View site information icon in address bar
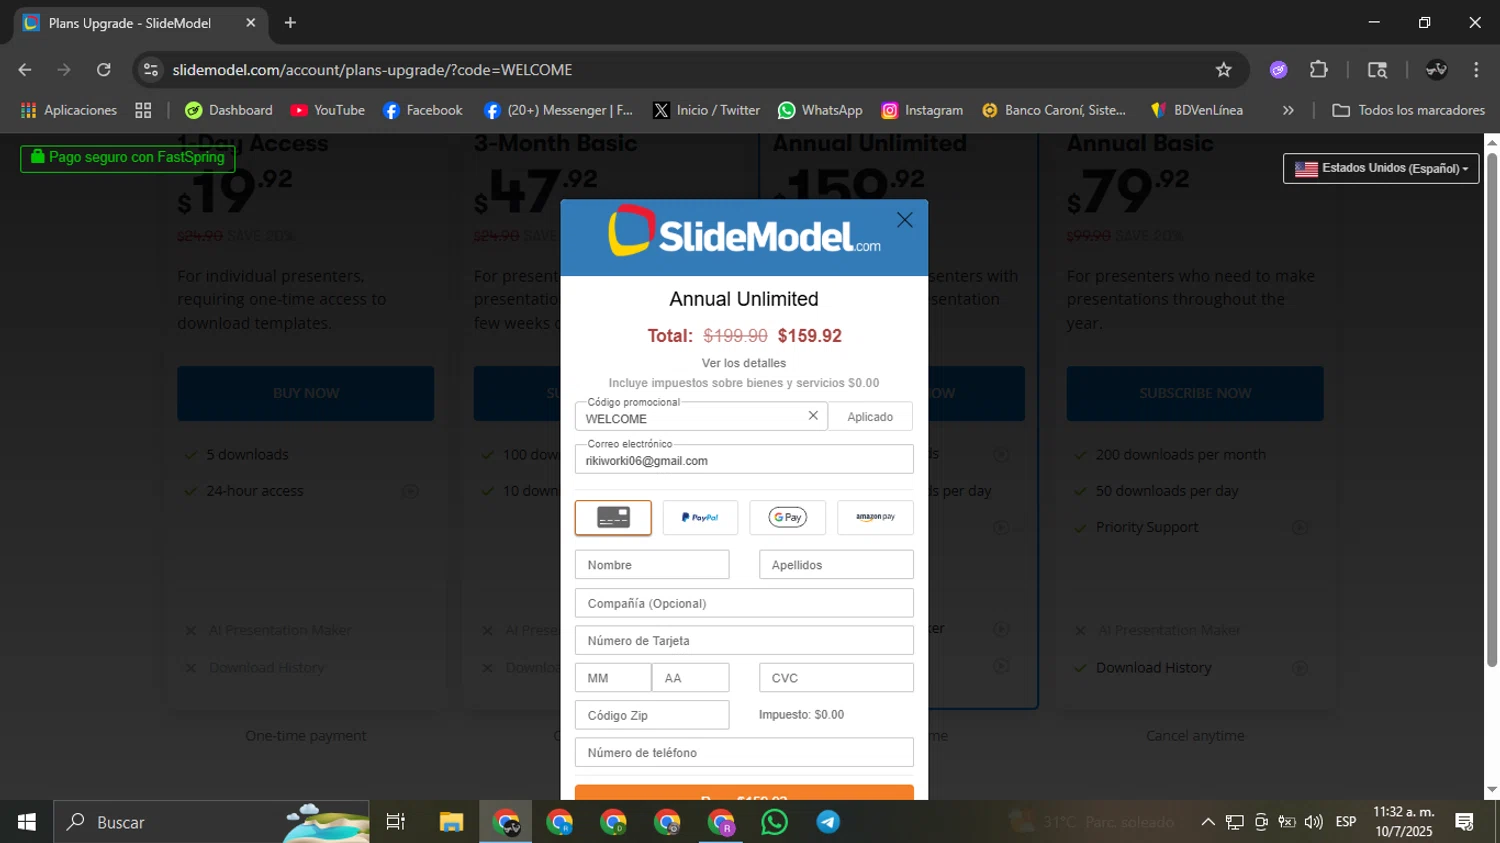The width and height of the screenshot is (1500, 843). [x=151, y=69]
